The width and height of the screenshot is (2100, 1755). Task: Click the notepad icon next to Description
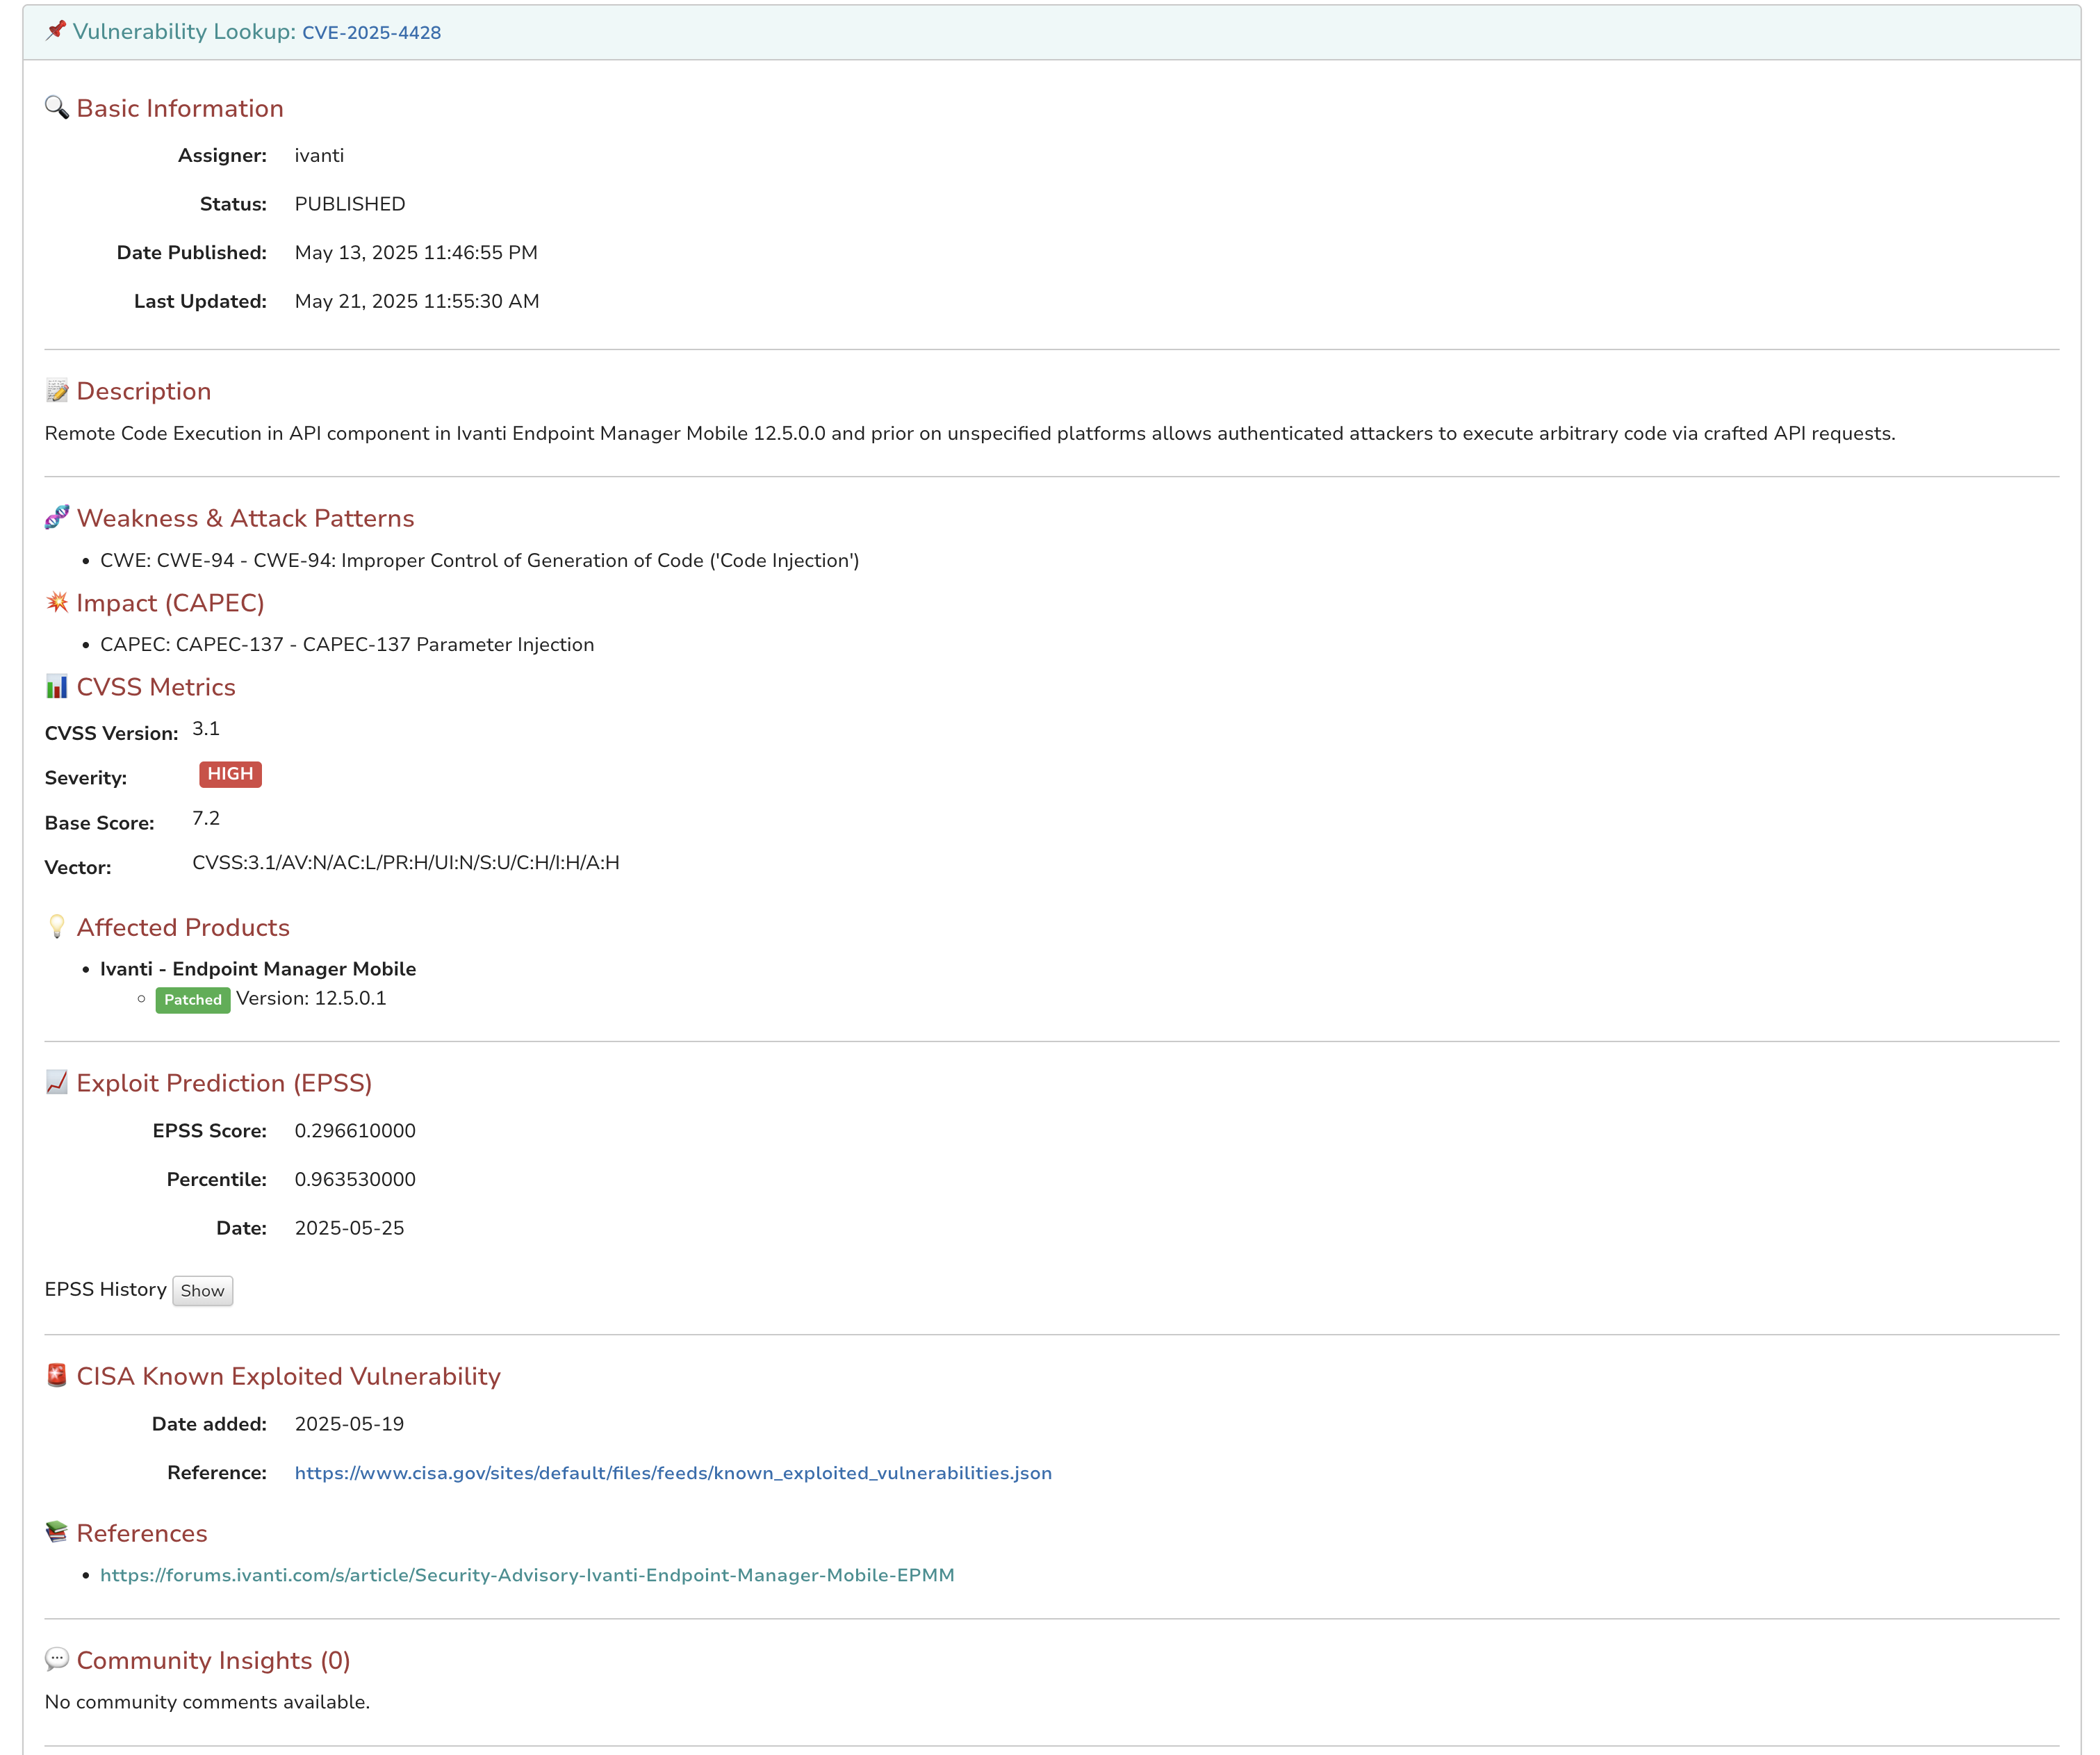(x=57, y=391)
